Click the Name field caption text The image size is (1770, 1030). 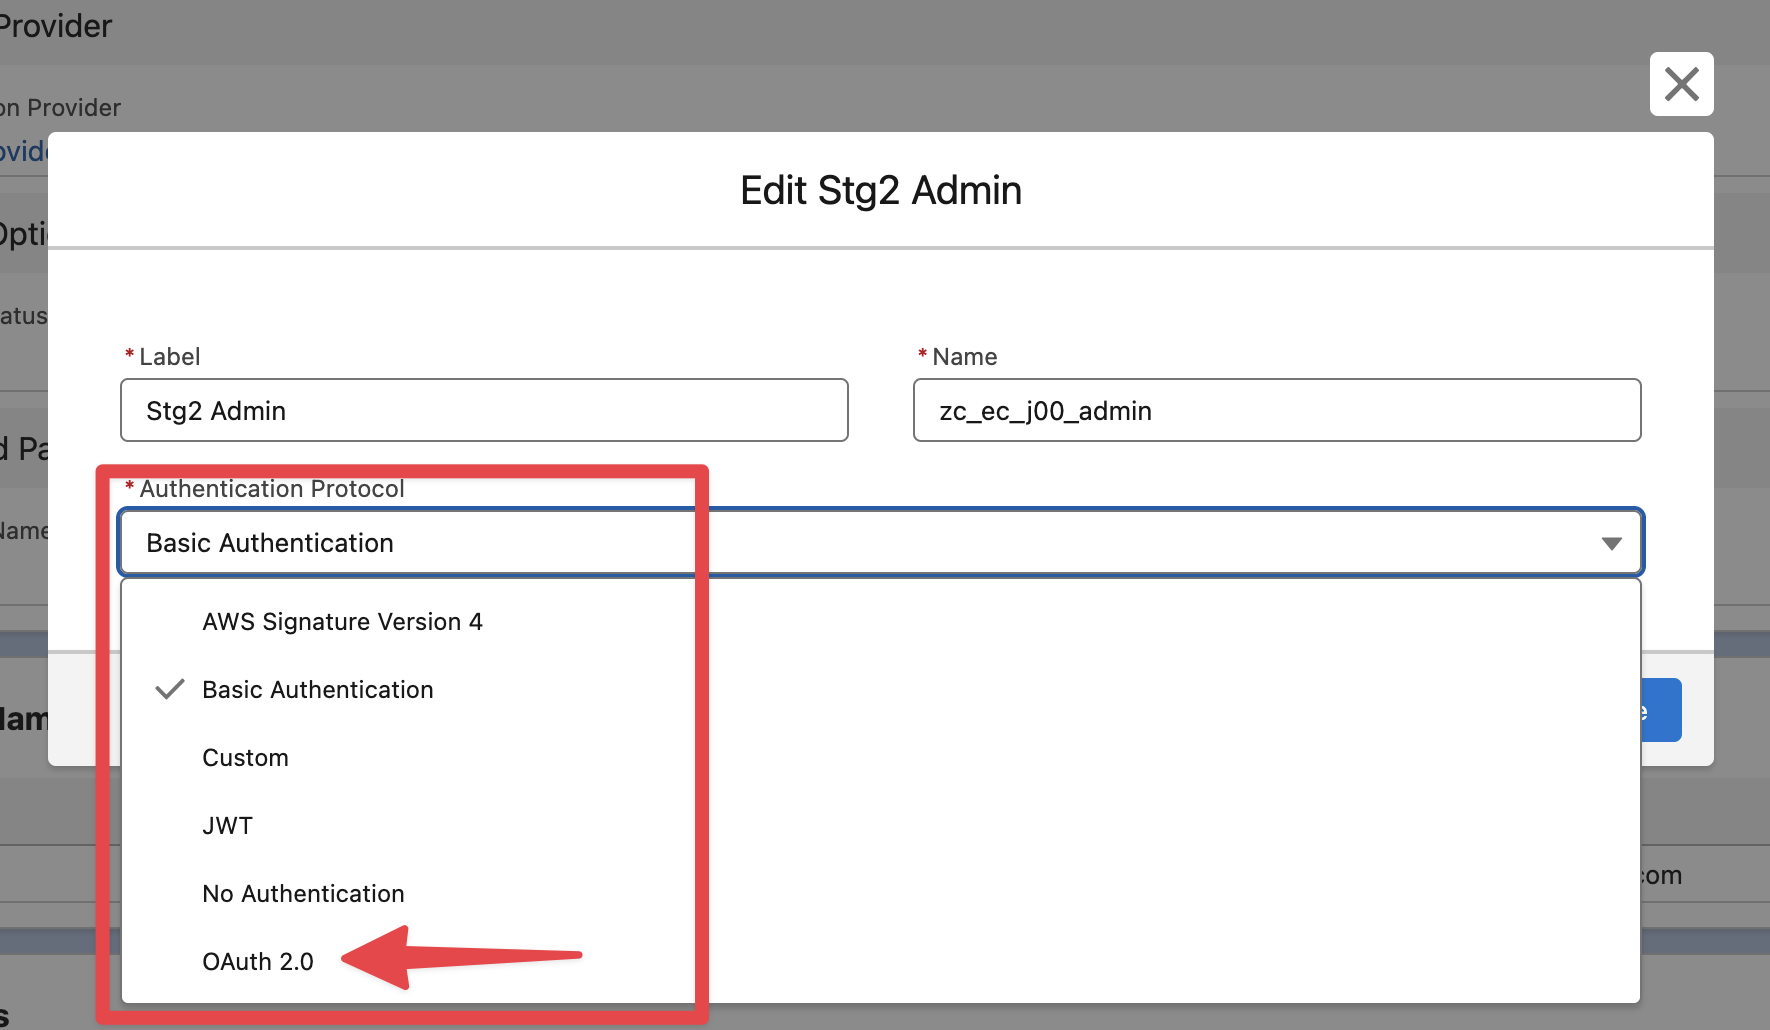(x=964, y=357)
